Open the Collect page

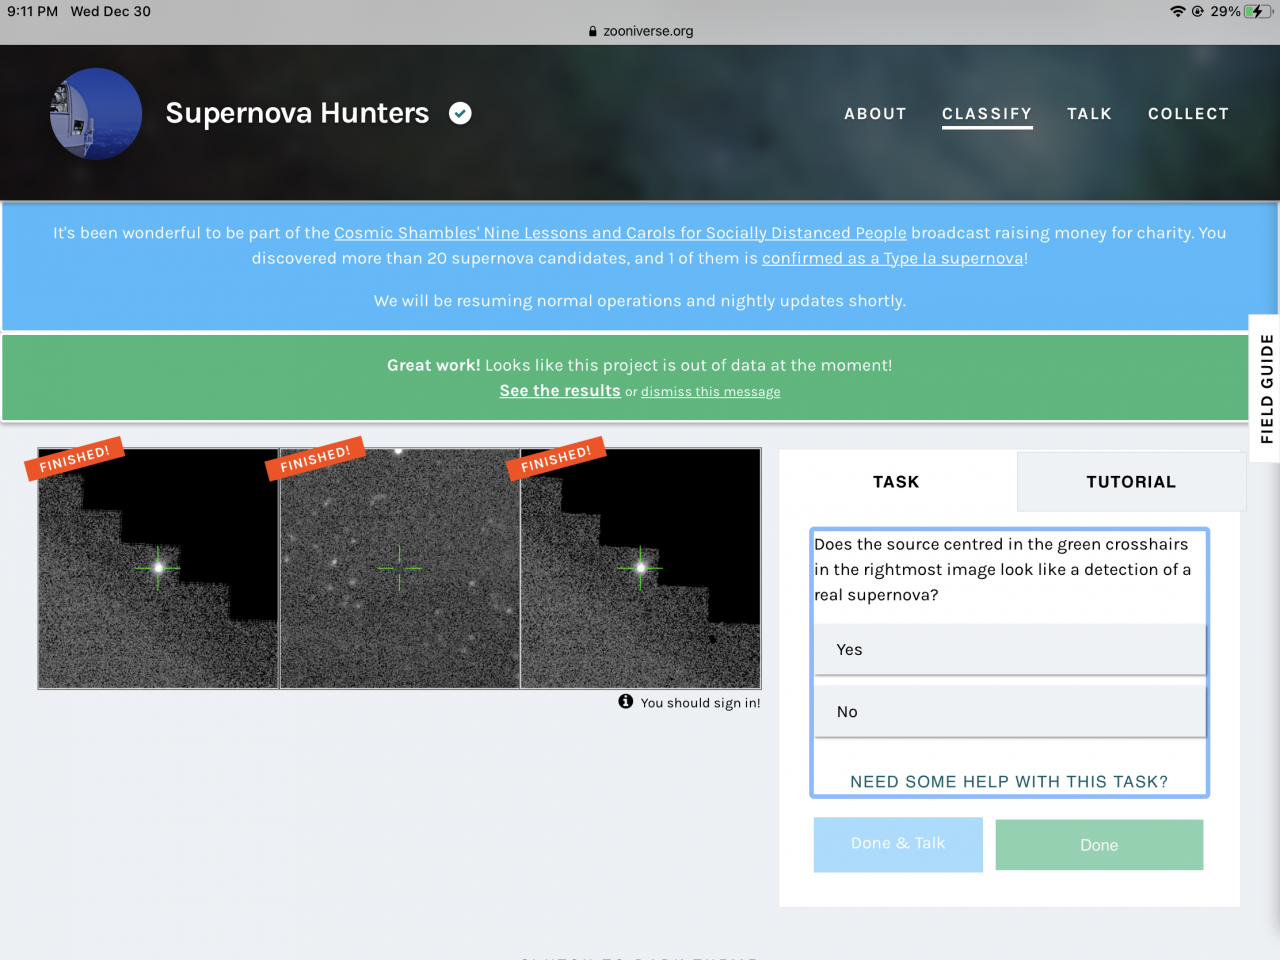pos(1188,114)
